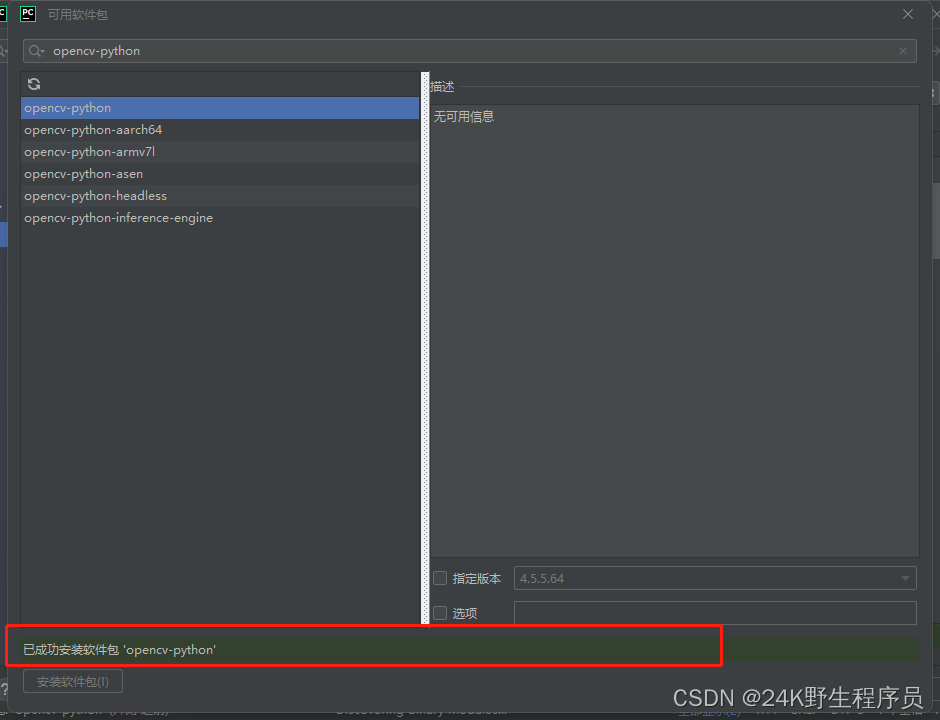Enable the 指定版本 checkbox
Screen dimensions: 940x720
click(x=440, y=578)
